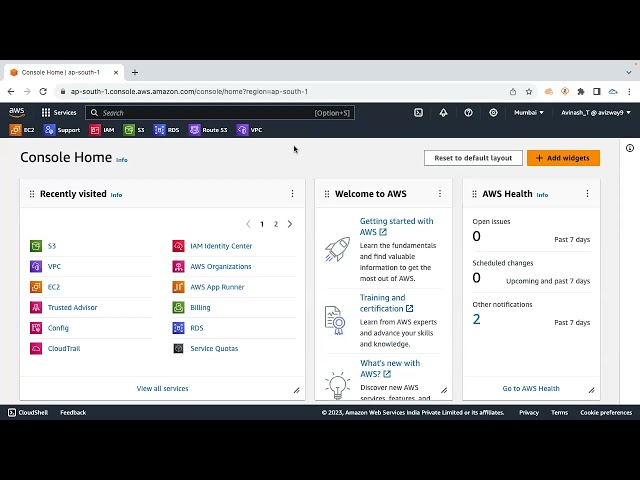Click Reset to default layout button
This screenshot has width=640, height=480.
tap(473, 158)
